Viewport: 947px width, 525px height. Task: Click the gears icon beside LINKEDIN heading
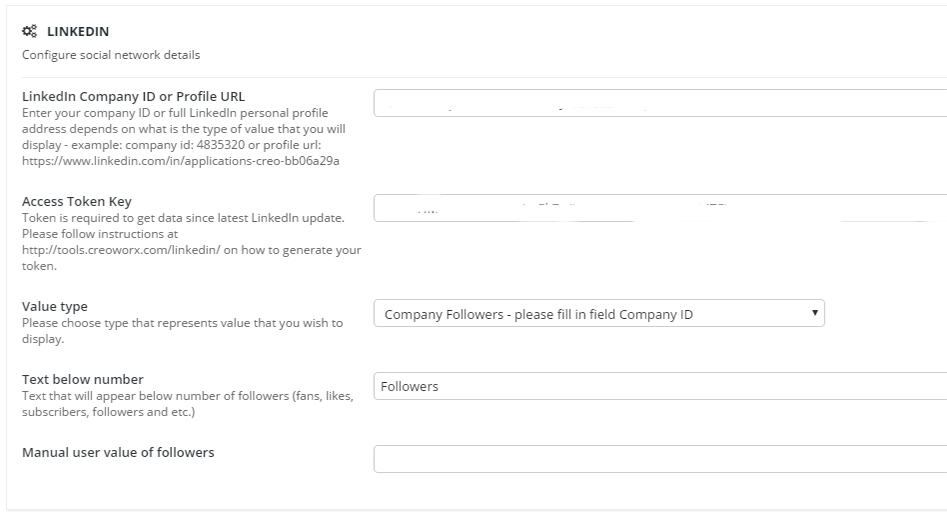coord(29,32)
